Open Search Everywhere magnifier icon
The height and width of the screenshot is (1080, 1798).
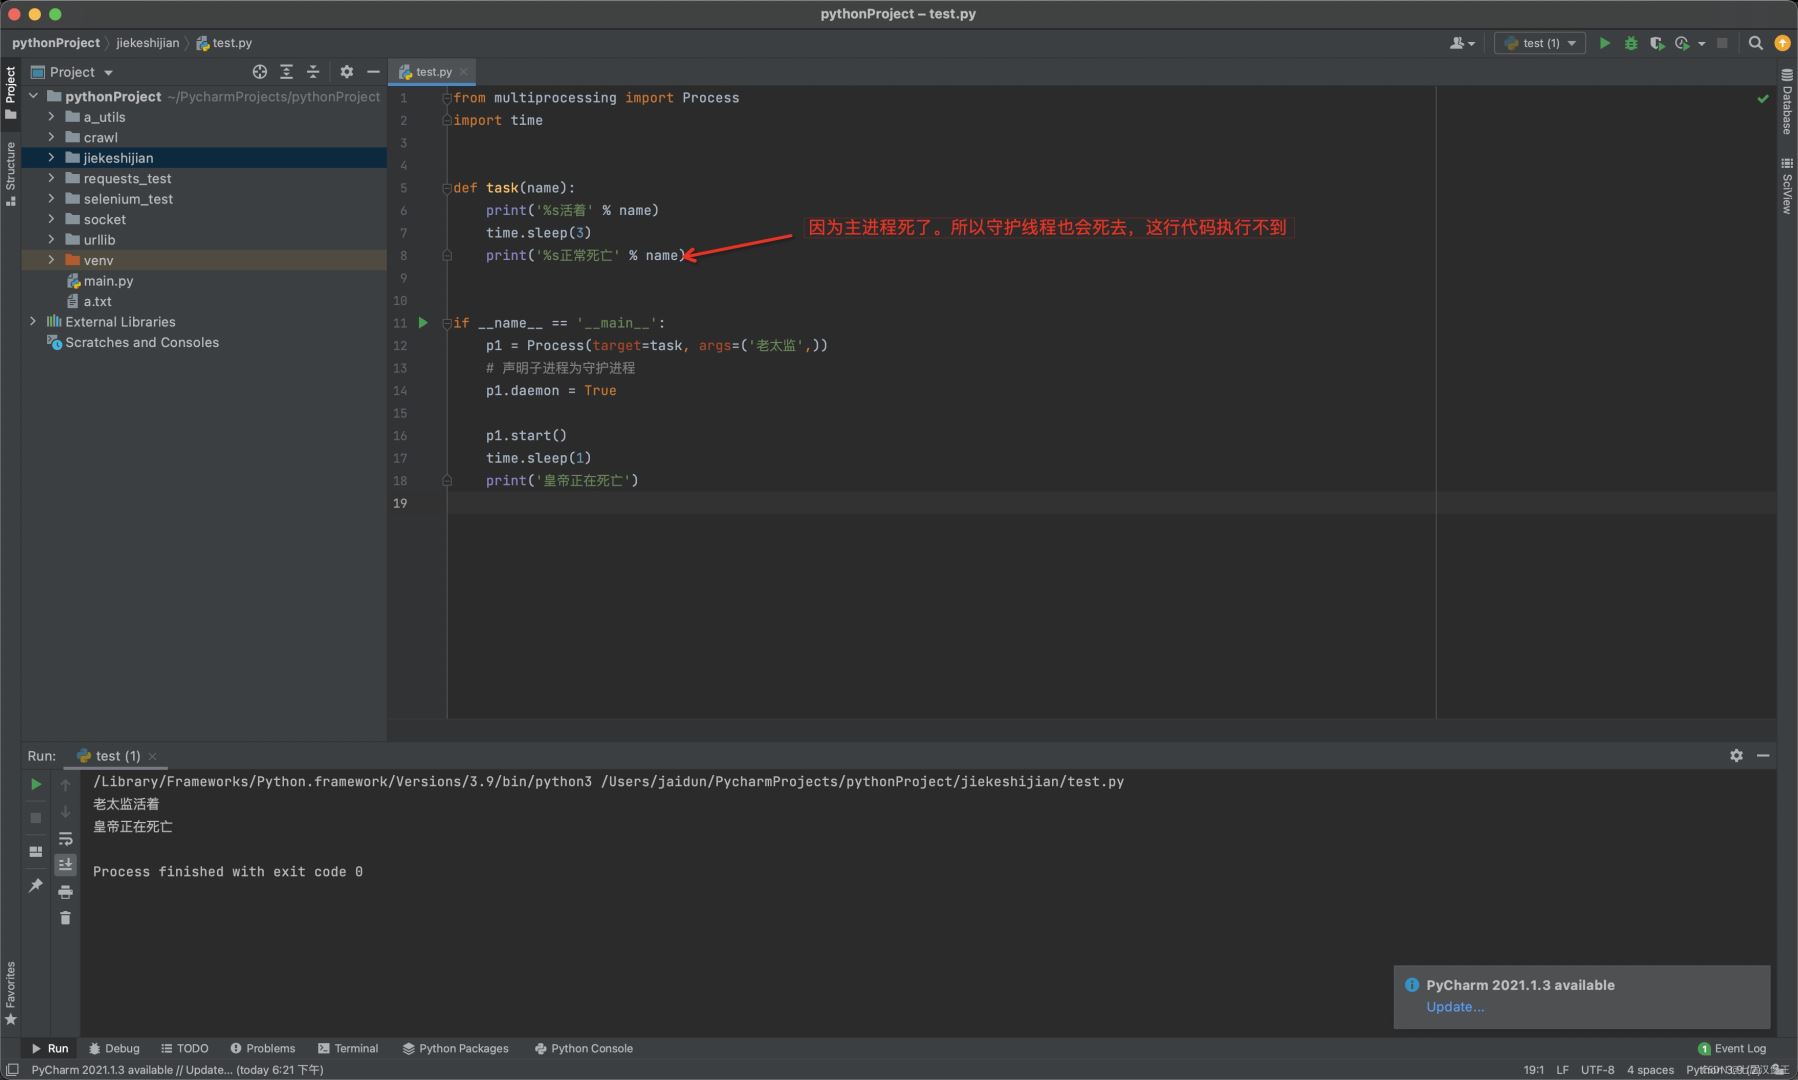[1755, 43]
